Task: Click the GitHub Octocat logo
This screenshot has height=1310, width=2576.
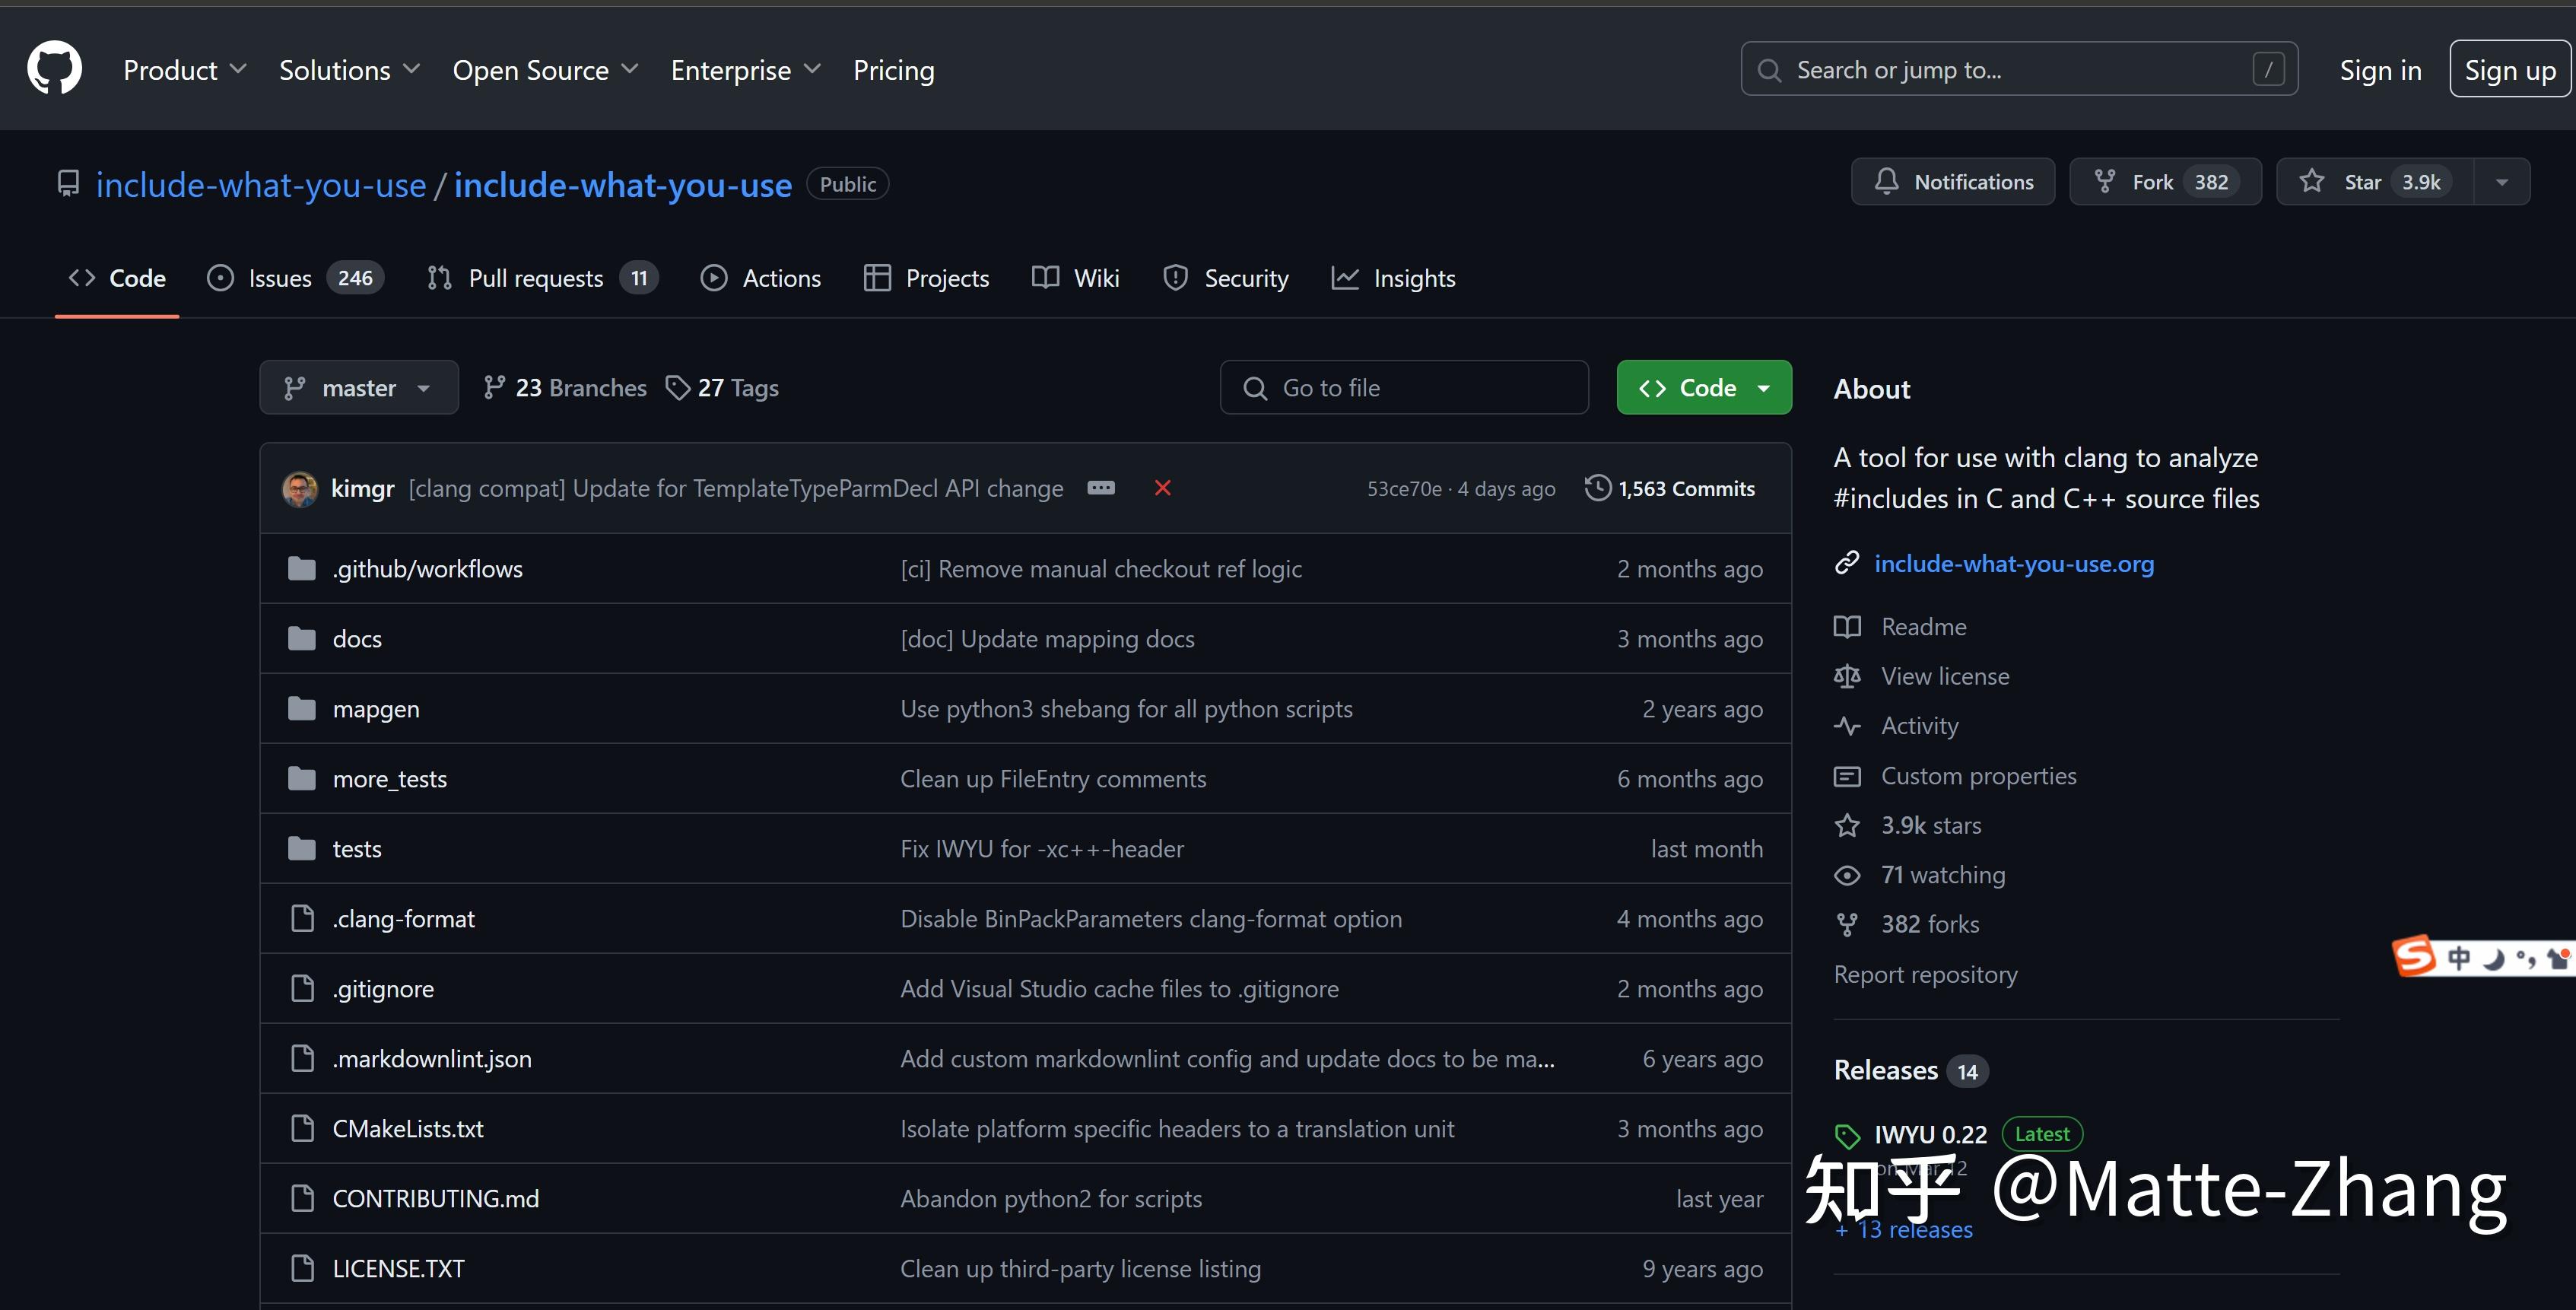Action: [x=54, y=69]
